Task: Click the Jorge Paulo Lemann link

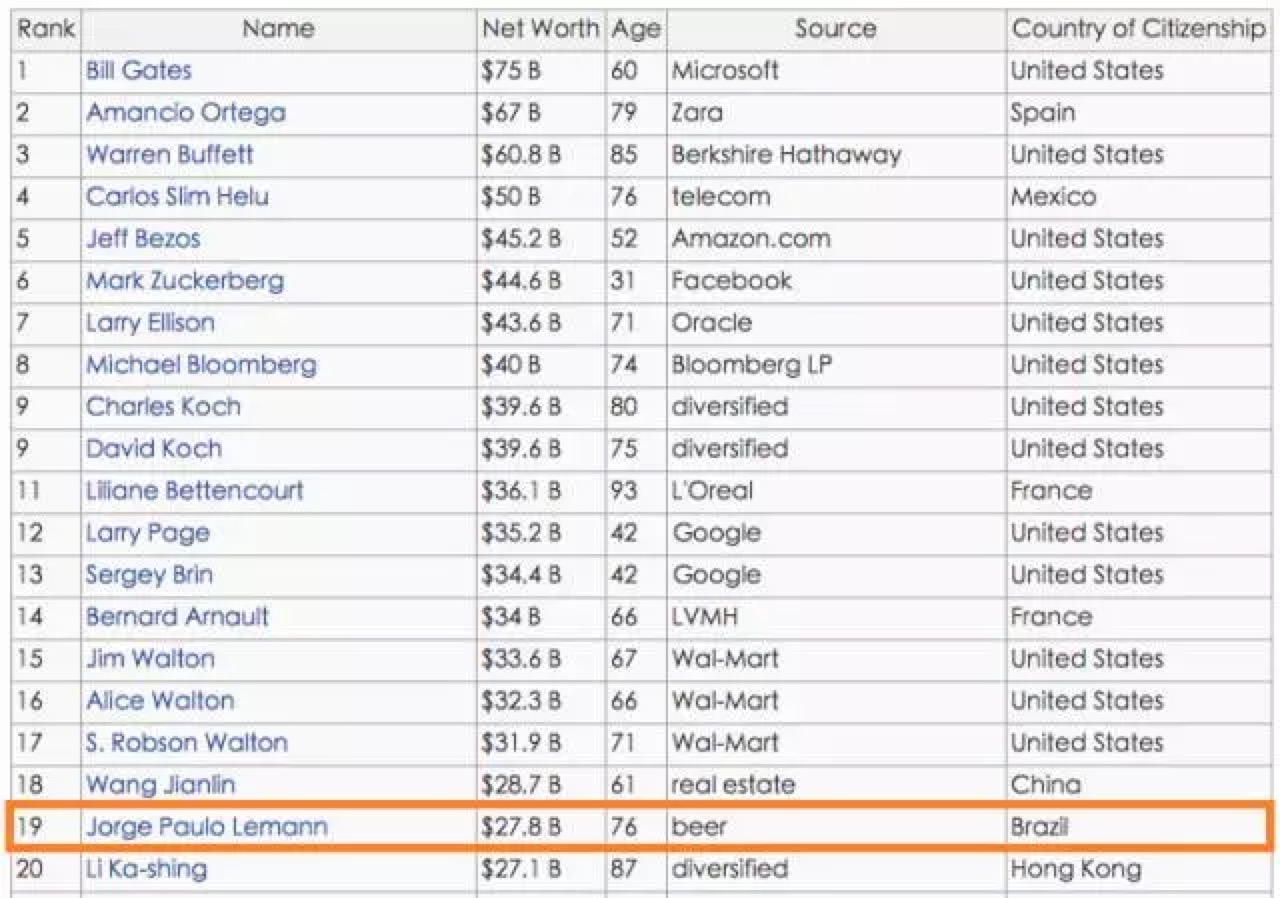Action: [x=206, y=827]
